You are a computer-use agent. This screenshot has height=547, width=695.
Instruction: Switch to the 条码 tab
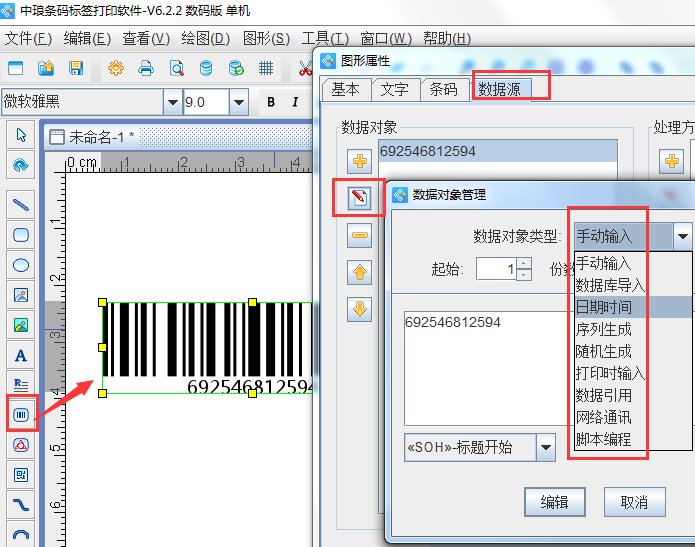[x=444, y=90]
